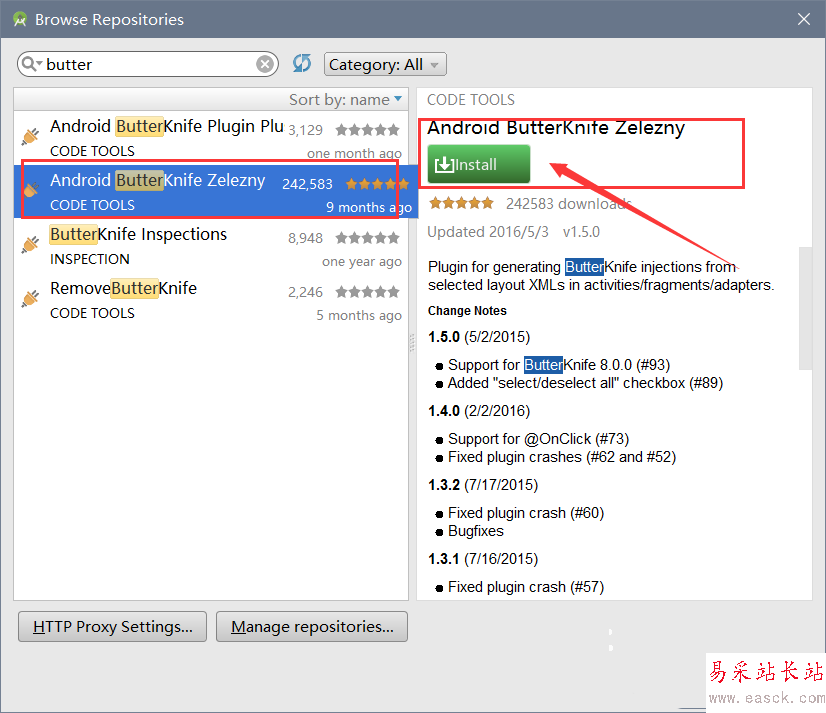Click the 2,246 download count
The width and height of the screenshot is (826, 713).
305,292
